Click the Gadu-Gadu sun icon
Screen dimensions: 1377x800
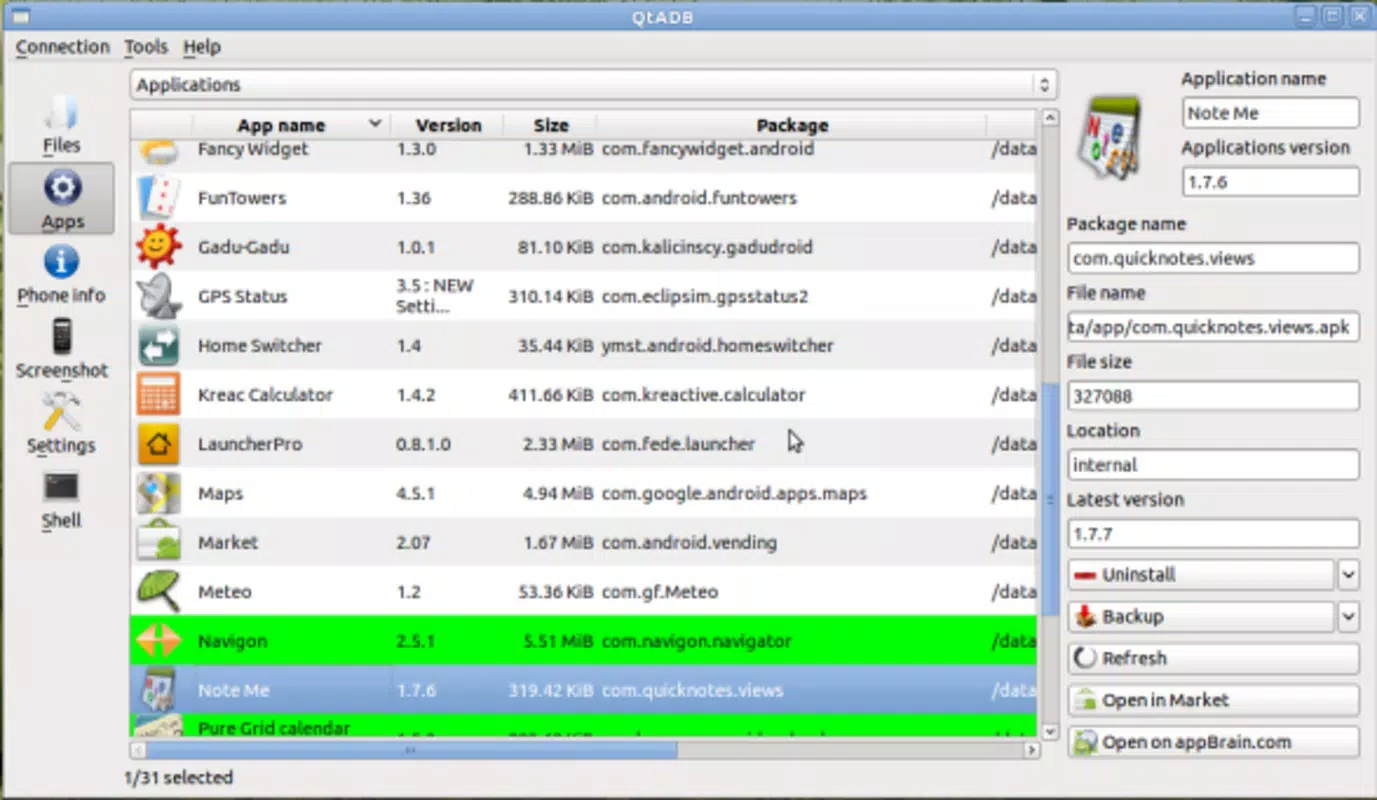coord(158,247)
